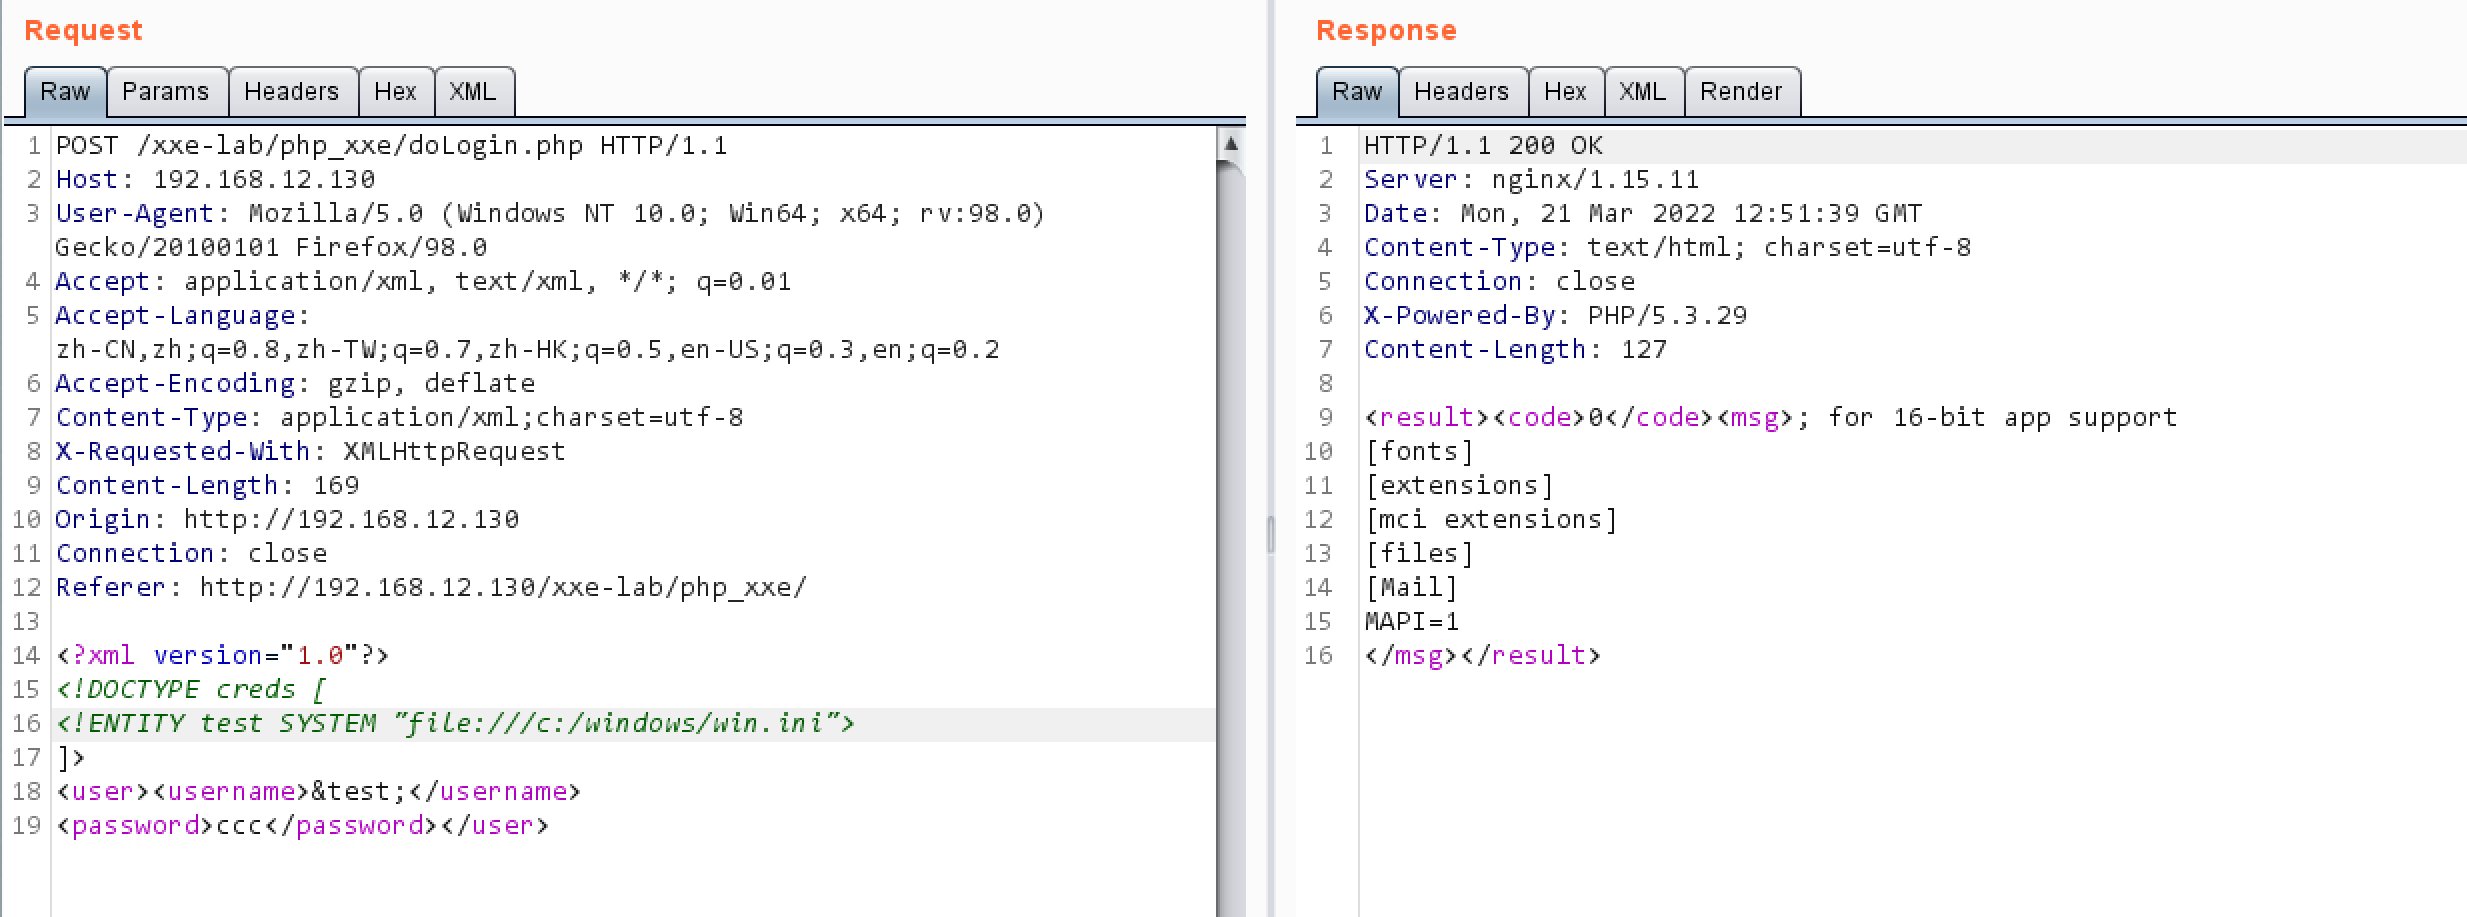Click the Referer header line
This screenshot has height=917, width=2467.
[x=431, y=588]
